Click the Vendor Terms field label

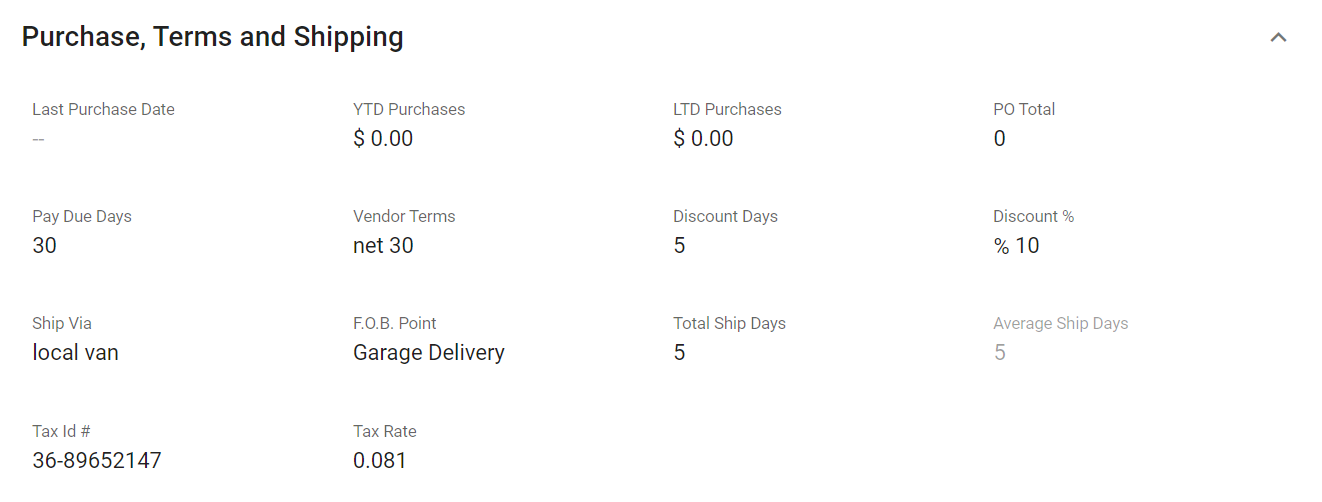[404, 216]
